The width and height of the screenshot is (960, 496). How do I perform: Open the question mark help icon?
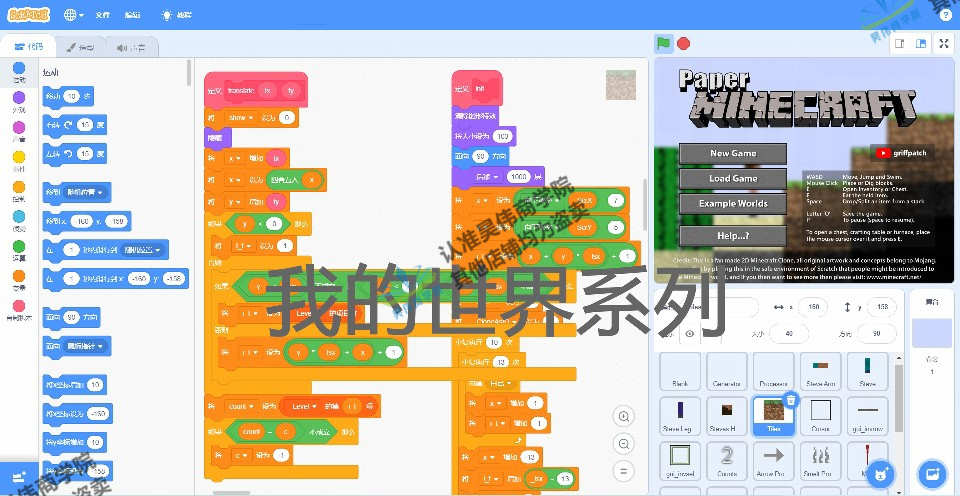(x=946, y=16)
